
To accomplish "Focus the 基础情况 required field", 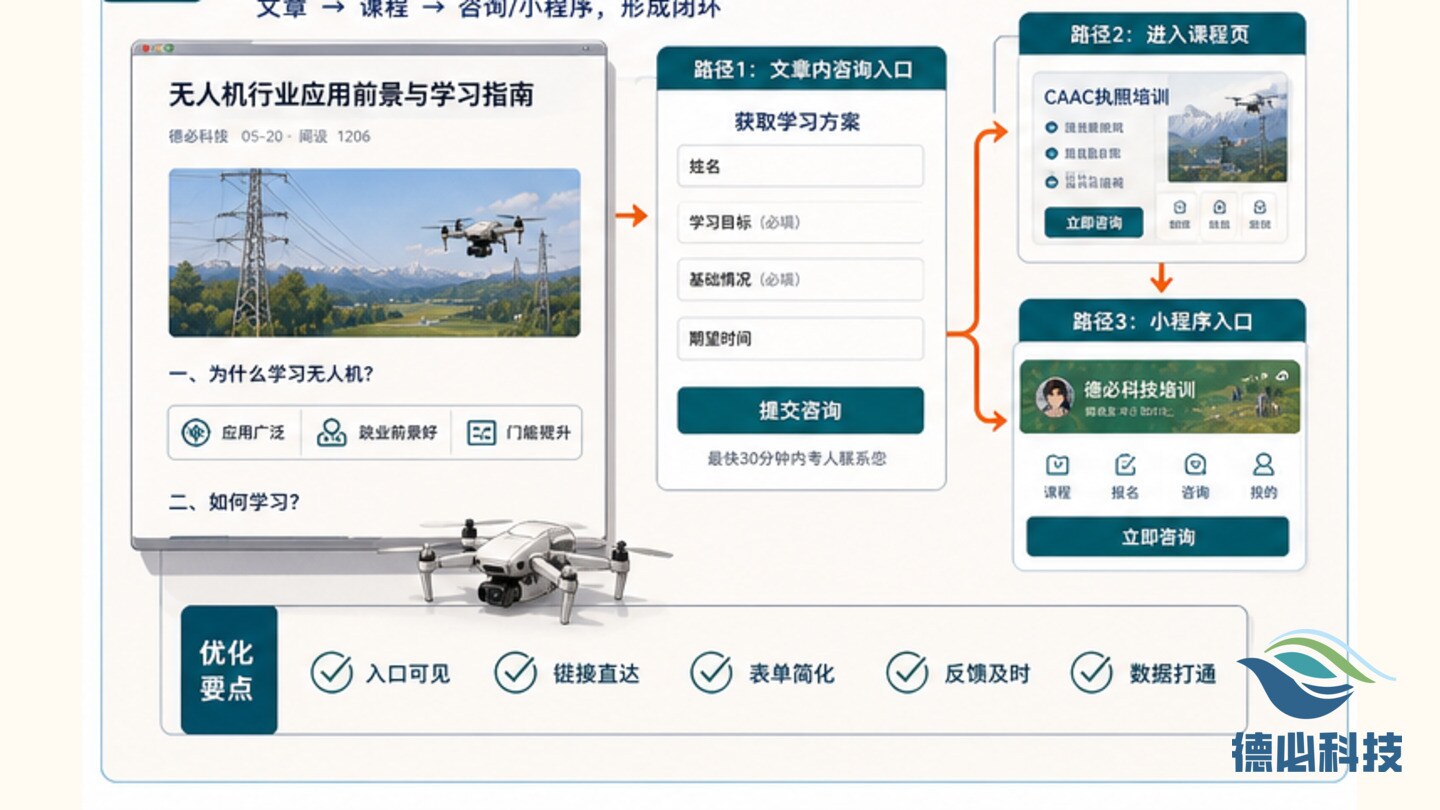I will (x=800, y=280).
